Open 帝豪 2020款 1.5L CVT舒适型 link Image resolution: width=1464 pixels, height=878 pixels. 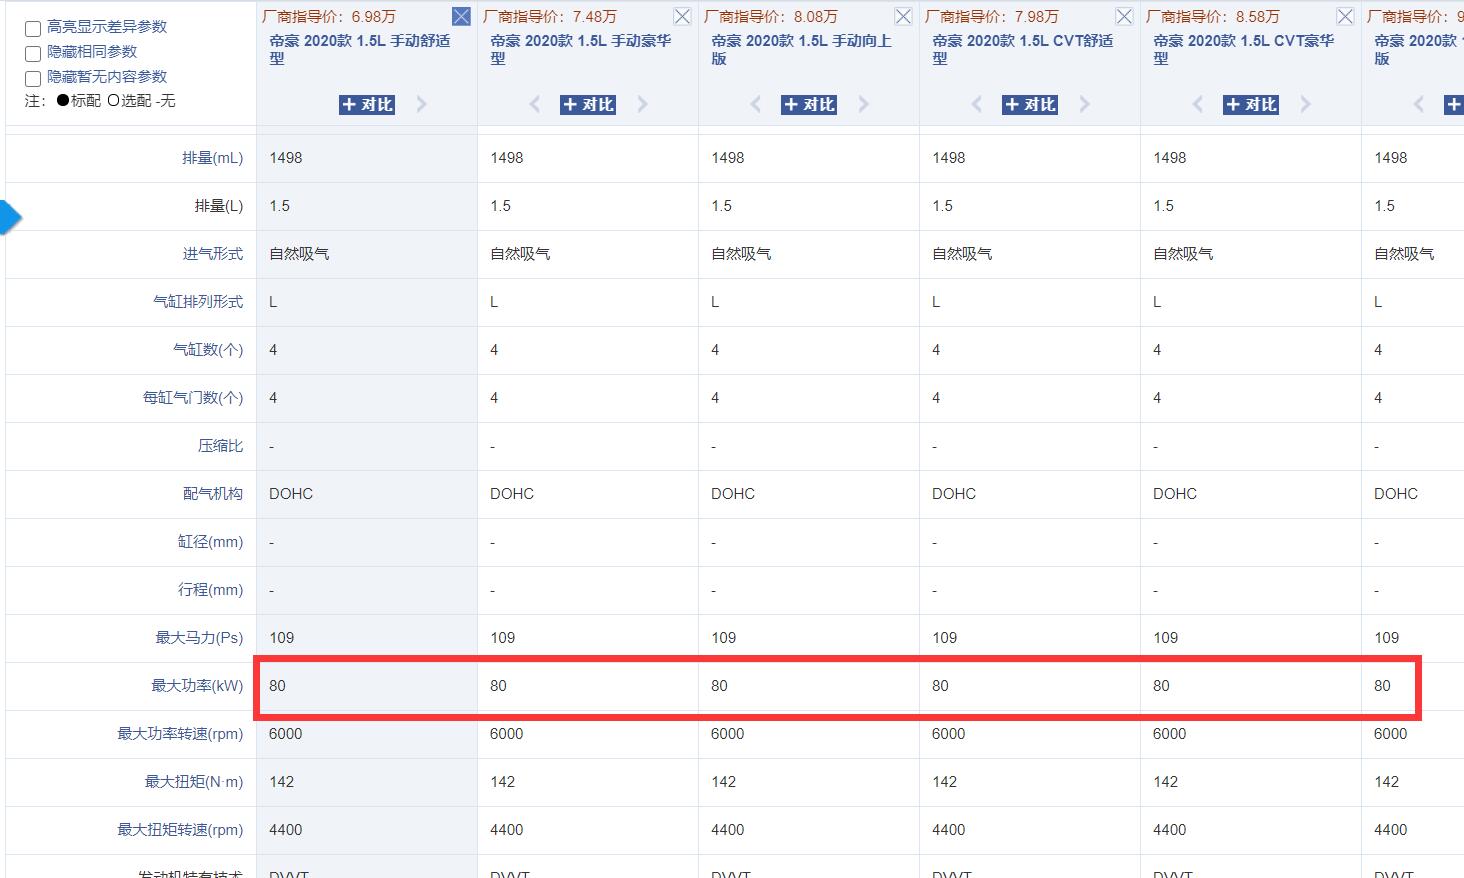pos(1023,50)
